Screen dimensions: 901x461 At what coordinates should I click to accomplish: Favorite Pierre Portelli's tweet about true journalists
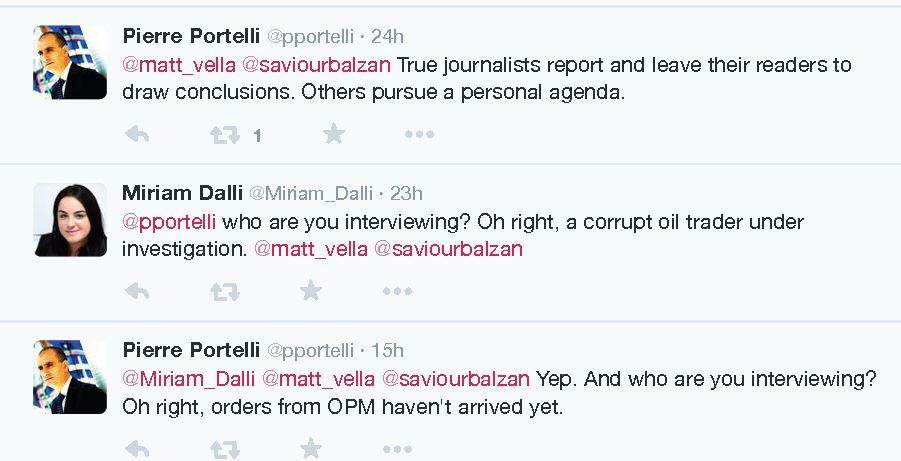pyautogui.click(x=333, y=134)
